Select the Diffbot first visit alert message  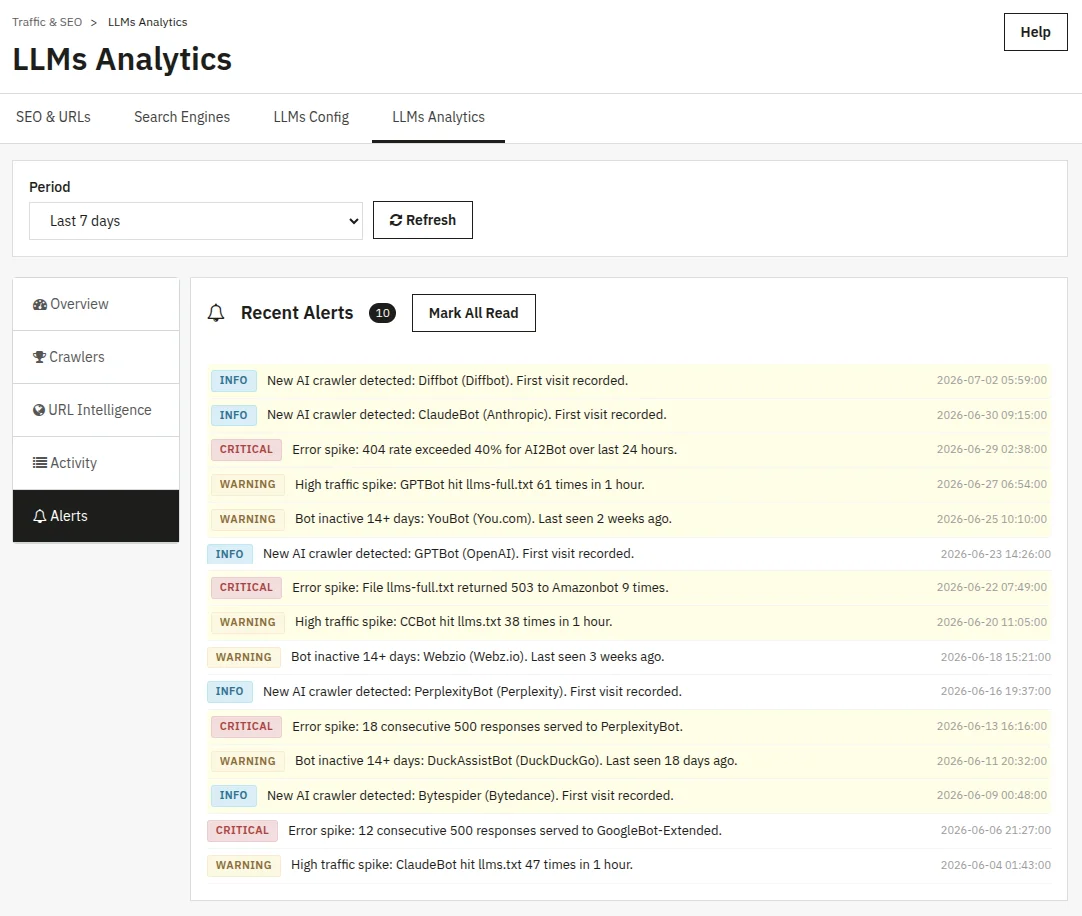point(447,380)
